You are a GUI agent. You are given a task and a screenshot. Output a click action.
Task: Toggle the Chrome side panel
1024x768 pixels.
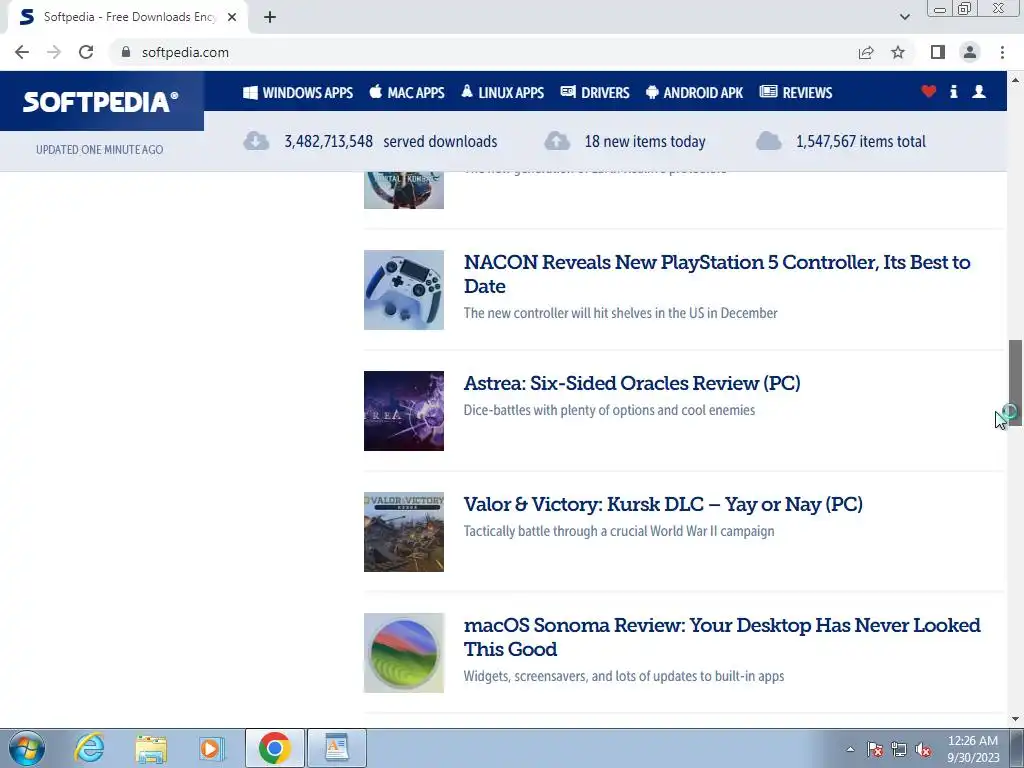pos(938,52)
